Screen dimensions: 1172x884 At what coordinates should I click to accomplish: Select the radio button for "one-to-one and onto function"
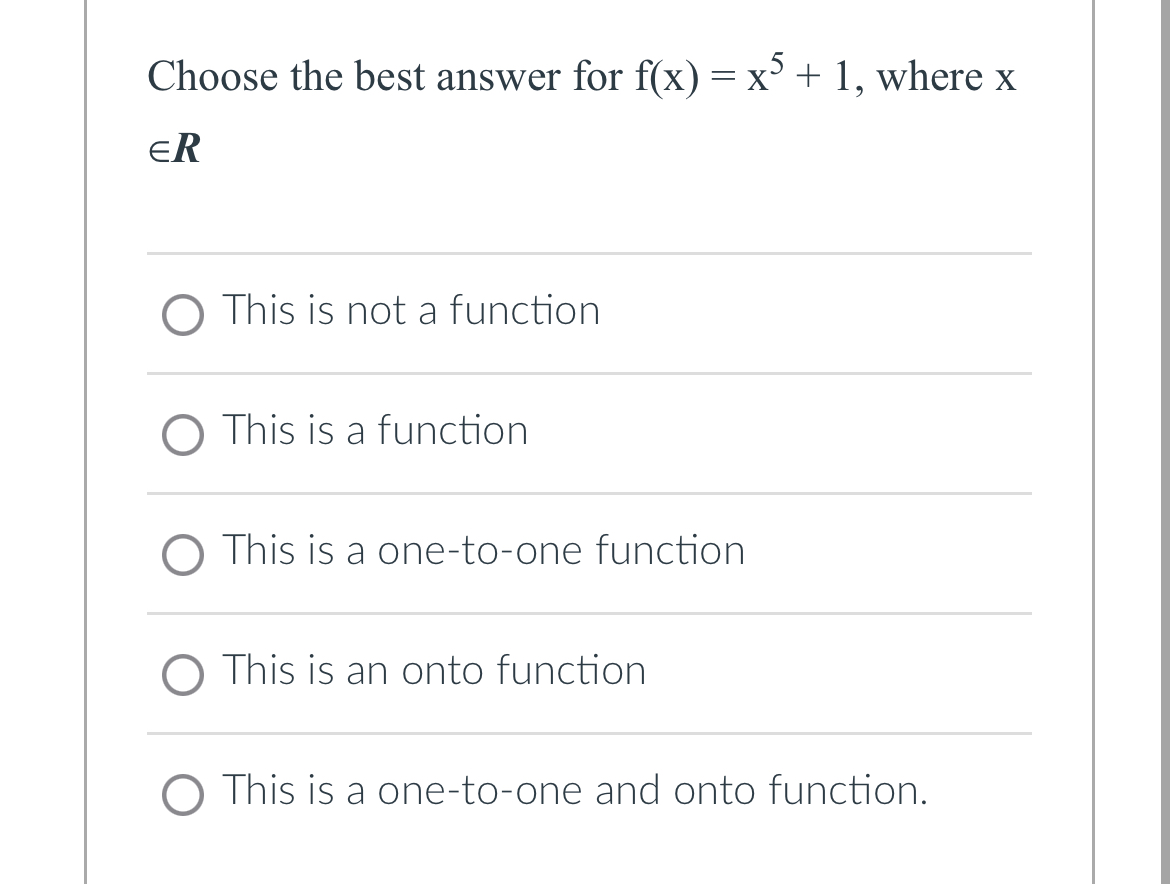pos(182,796)
